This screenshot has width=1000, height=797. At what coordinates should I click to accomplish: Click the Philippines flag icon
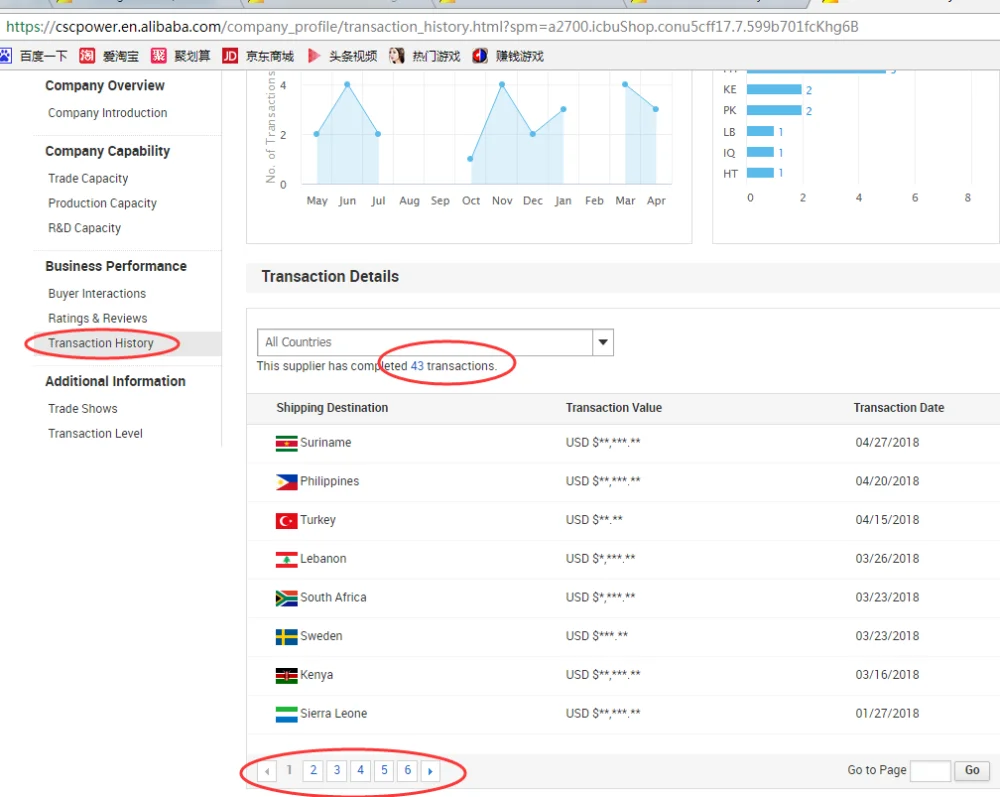point(286,482)
